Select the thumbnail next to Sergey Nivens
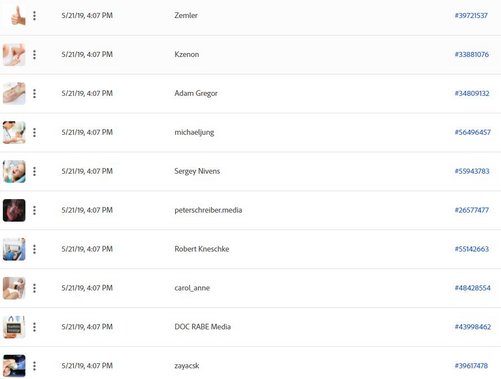The image size is (501, 379). point(14,171)
